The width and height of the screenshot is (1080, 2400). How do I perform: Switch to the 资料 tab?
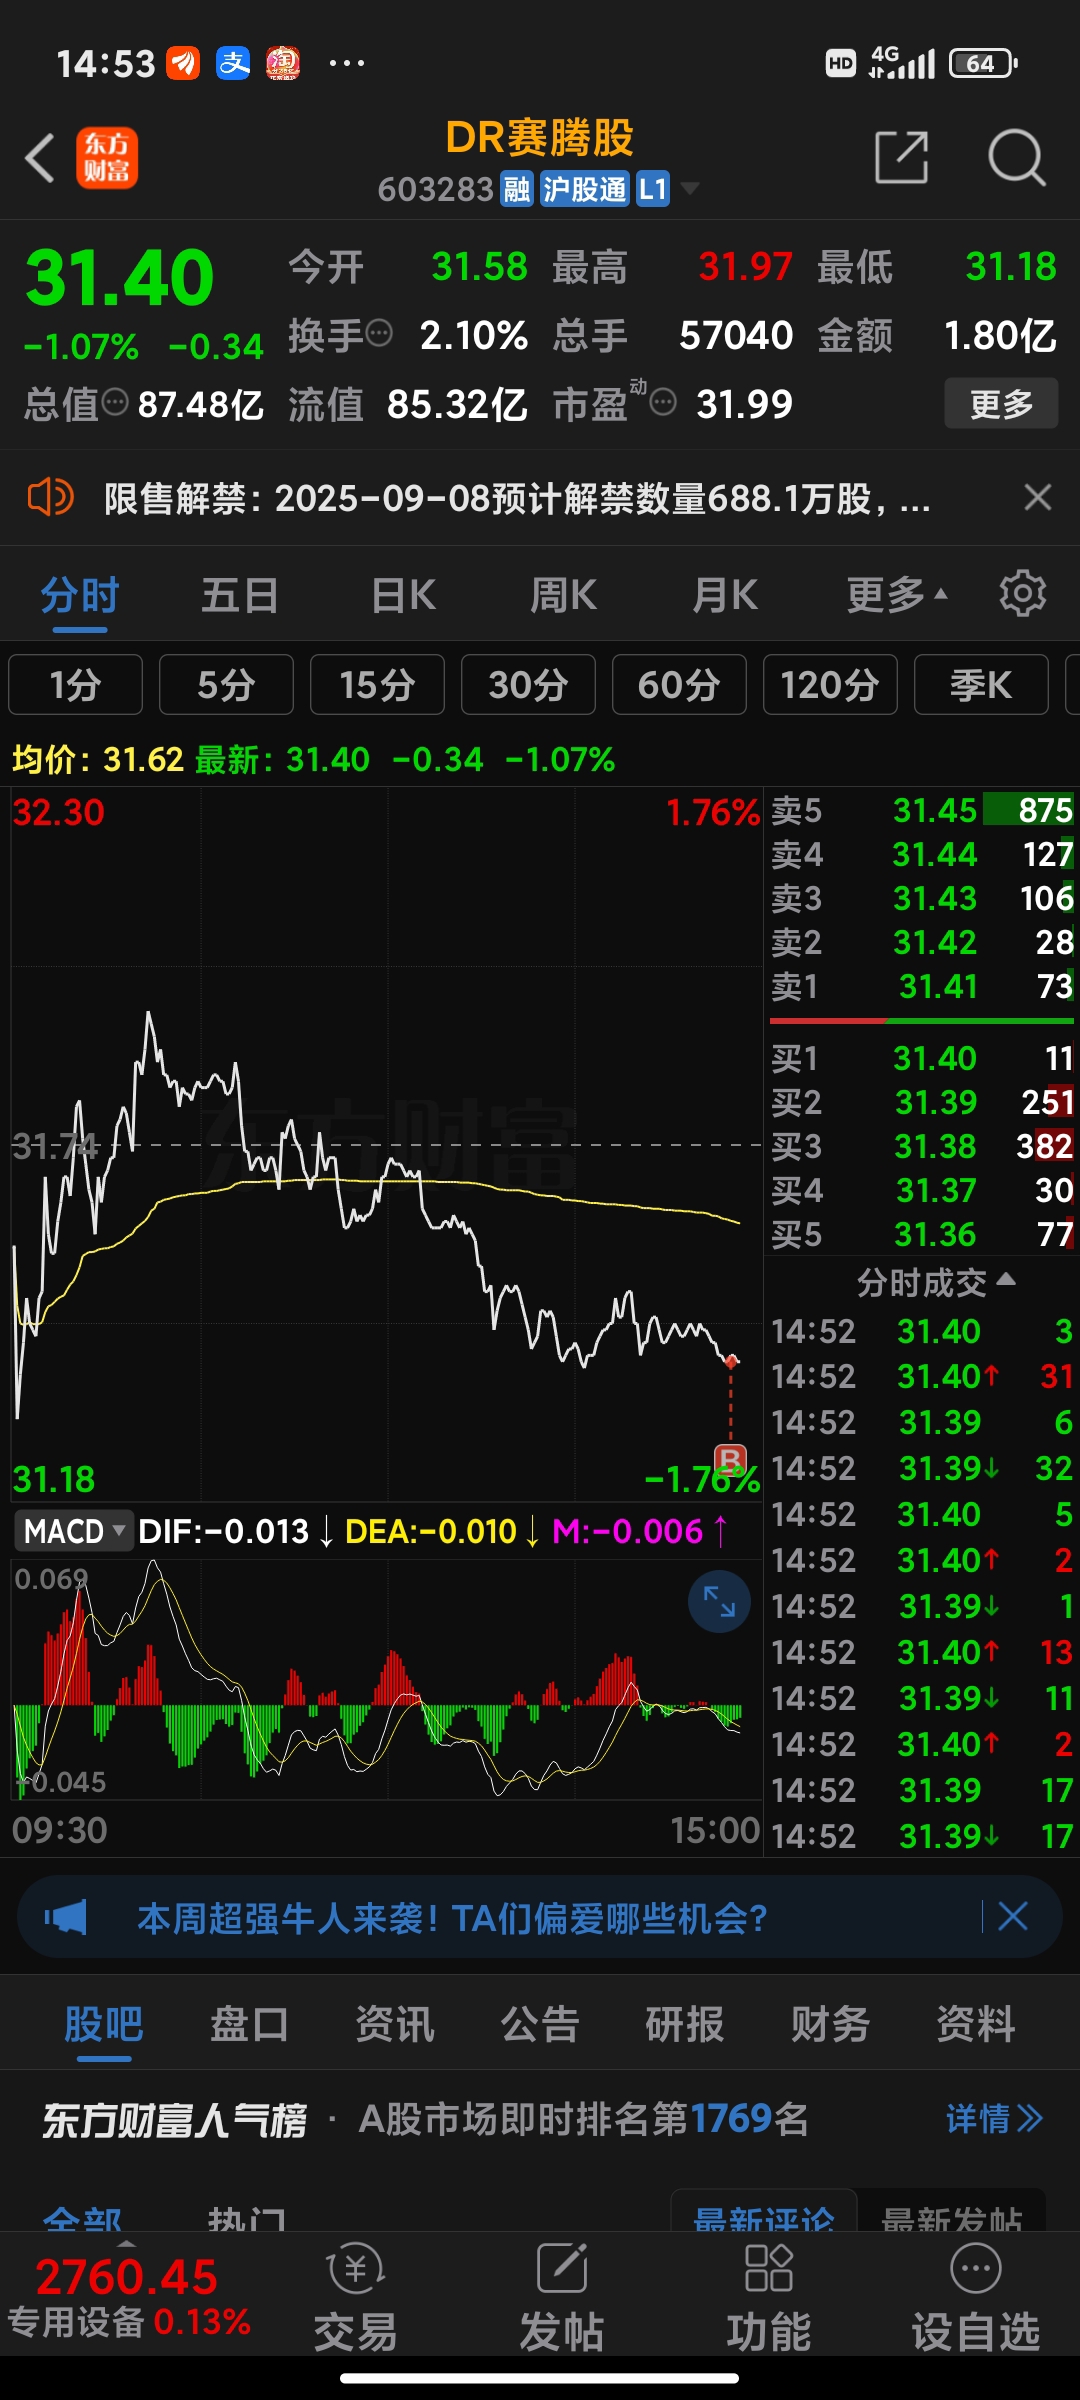pos(976,2024)
